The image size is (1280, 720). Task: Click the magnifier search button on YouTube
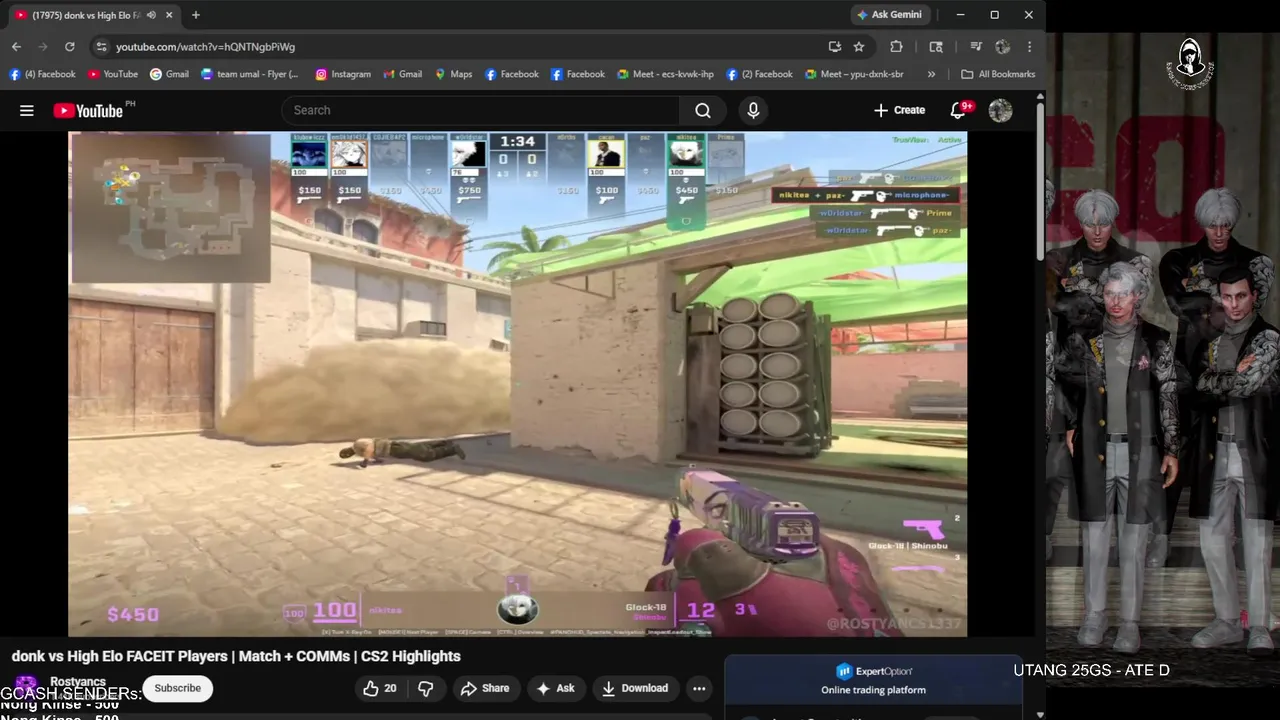tap(703, 111)
